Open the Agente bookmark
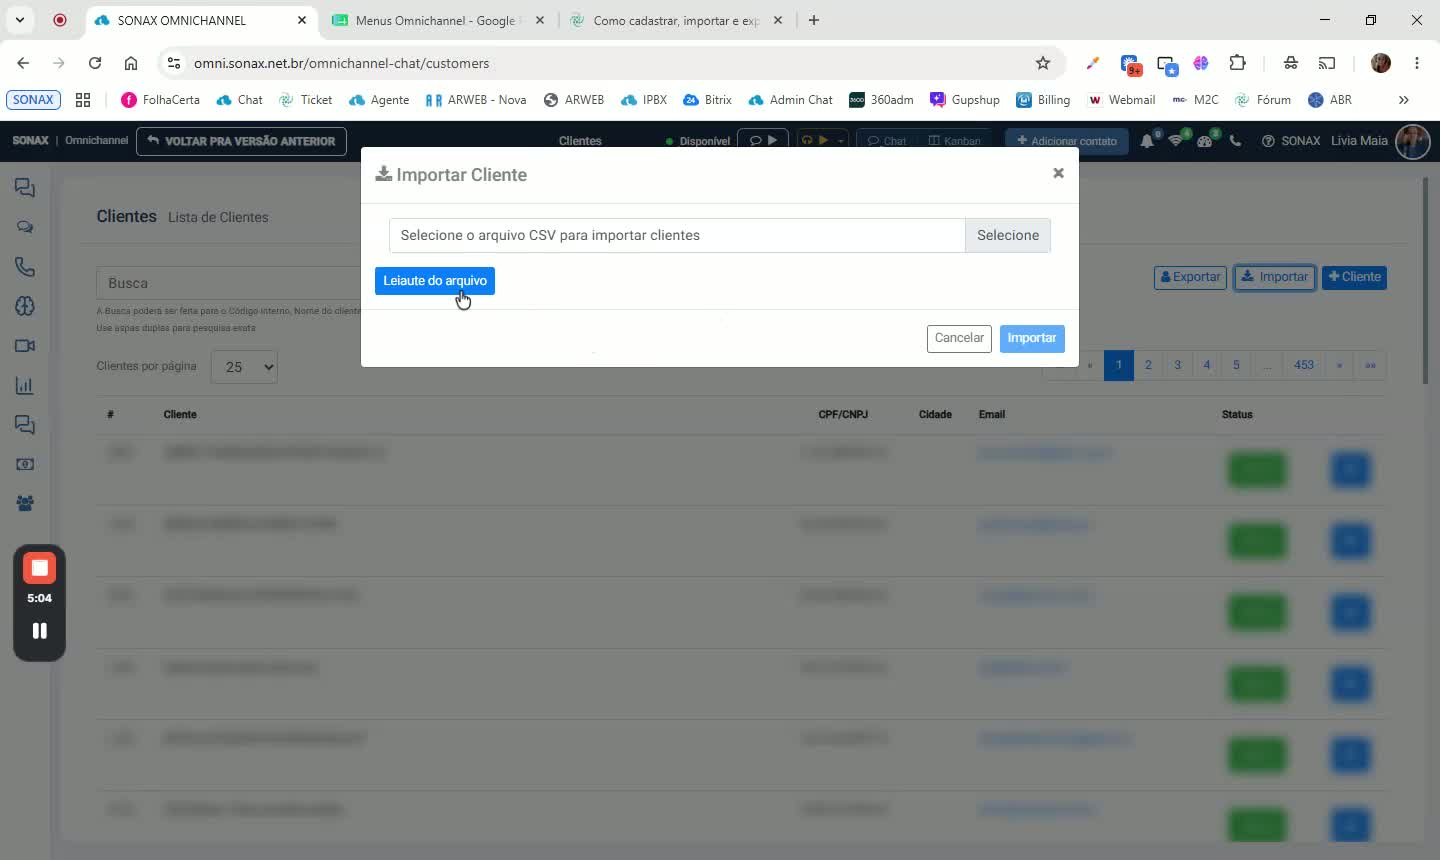 point(379,100)
